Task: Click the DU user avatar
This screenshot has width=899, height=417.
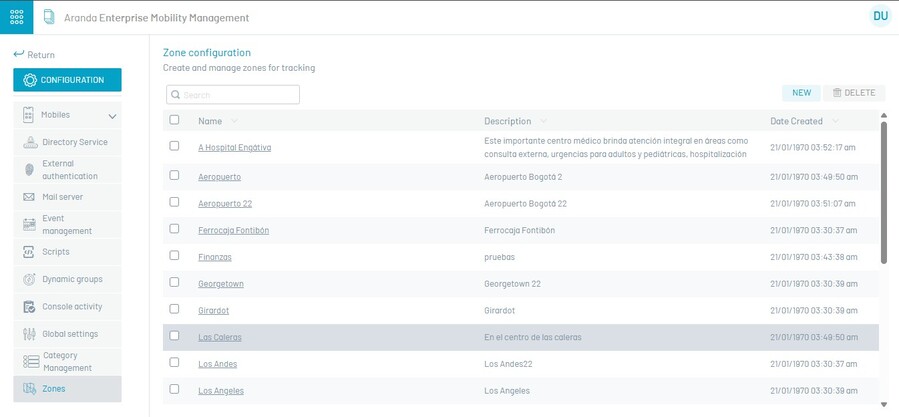Action: 880,16
